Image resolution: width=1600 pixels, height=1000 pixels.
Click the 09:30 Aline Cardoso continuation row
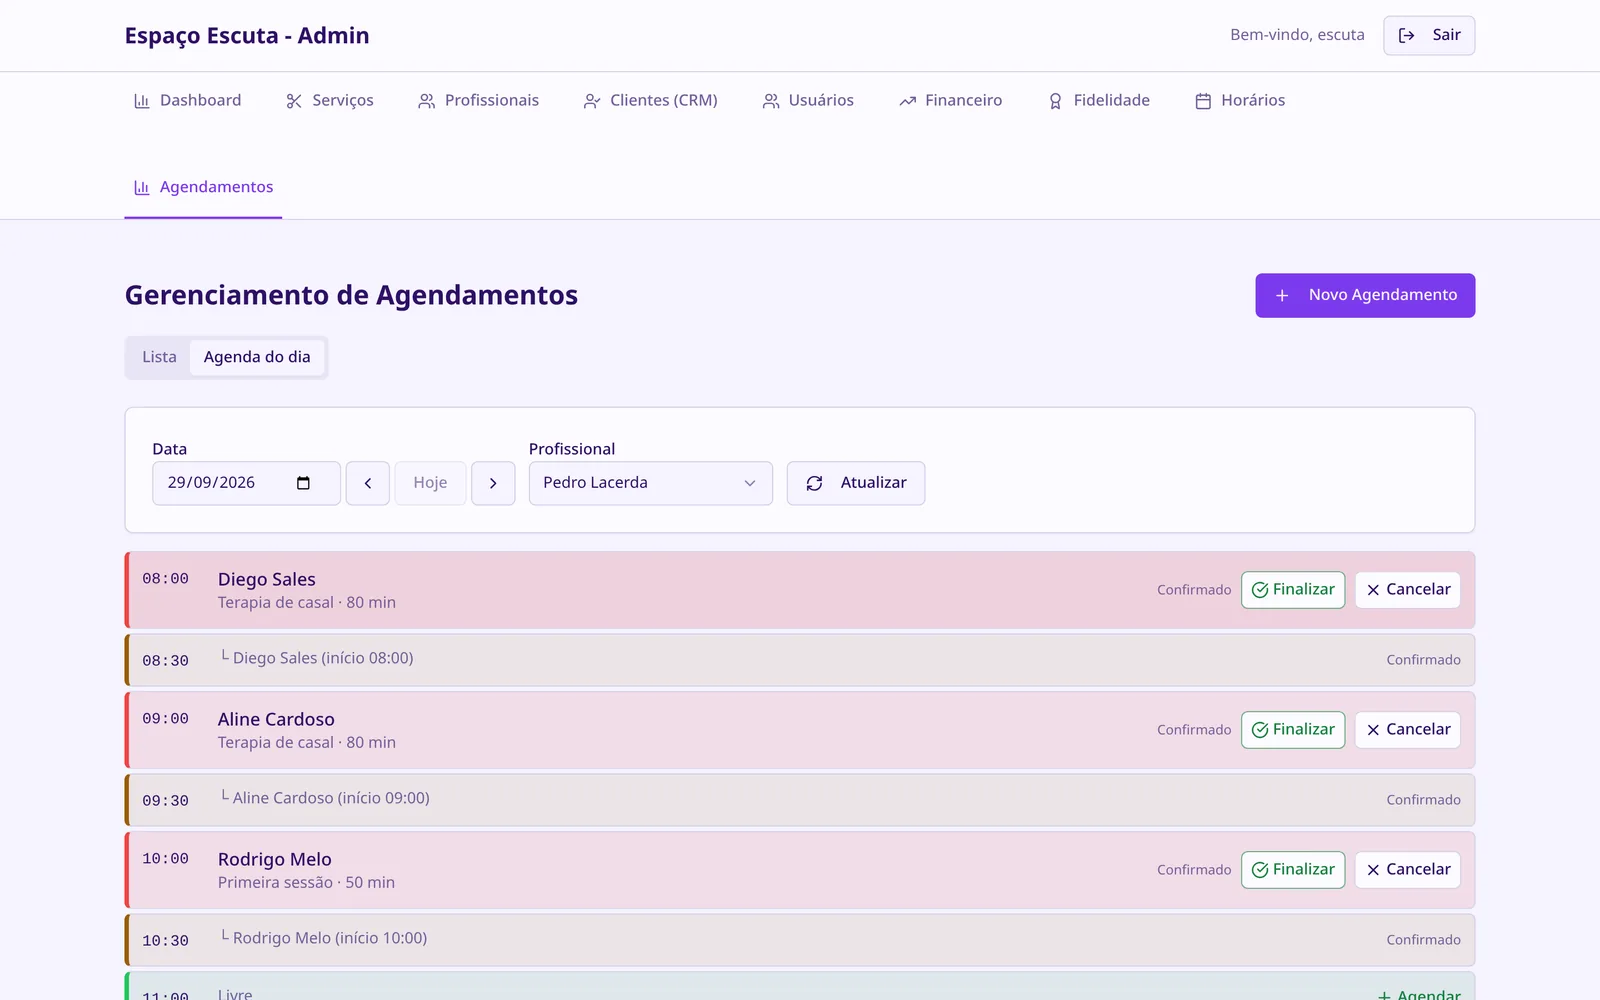pyautogui.click(x=800, y=800)
